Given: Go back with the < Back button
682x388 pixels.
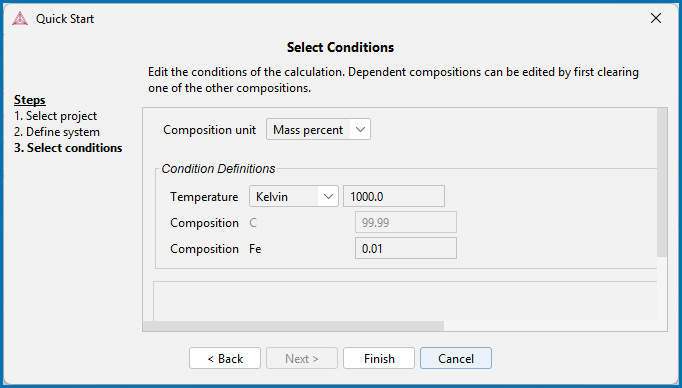Looking at the screenshot, I should tap(225, 358).
